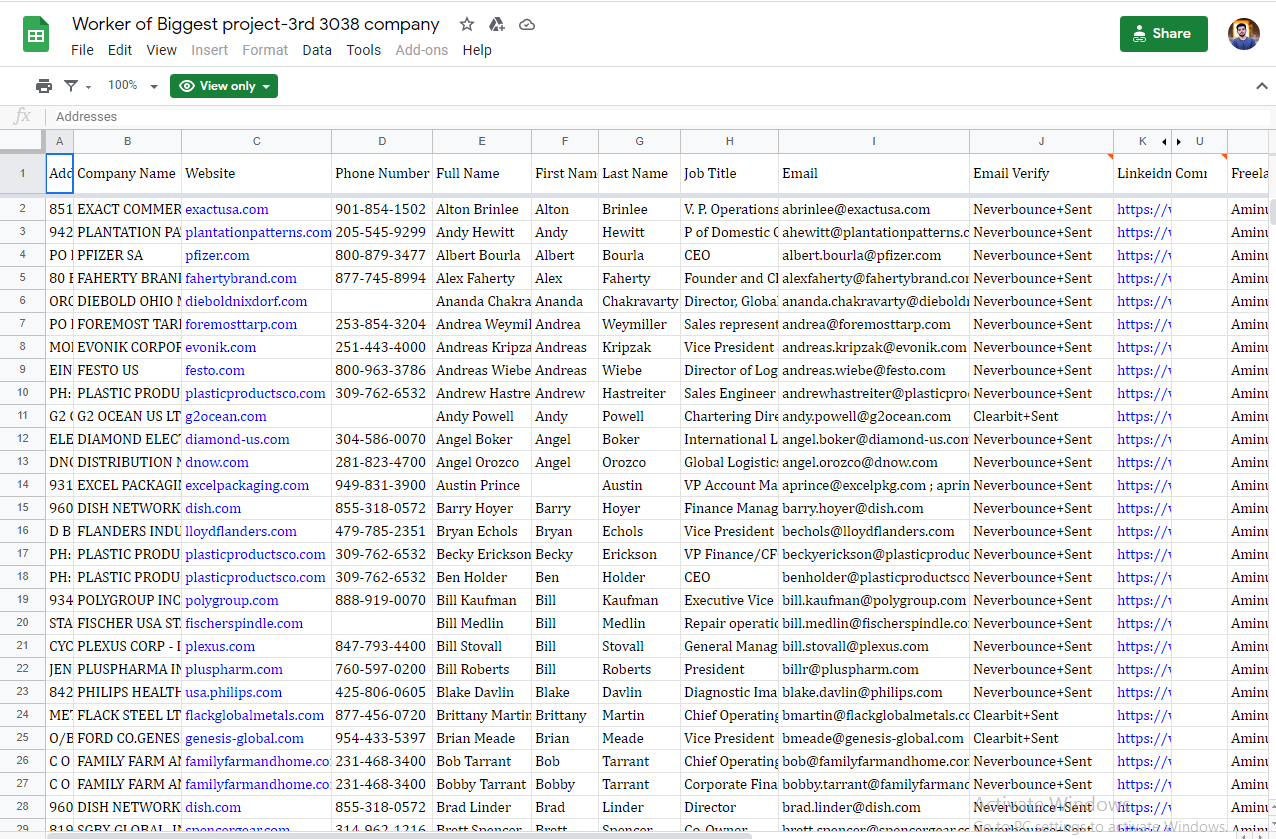Select the column D header
Image resolution: width=1276 pixels, height=839 pixels.
(x=382, y=141)
